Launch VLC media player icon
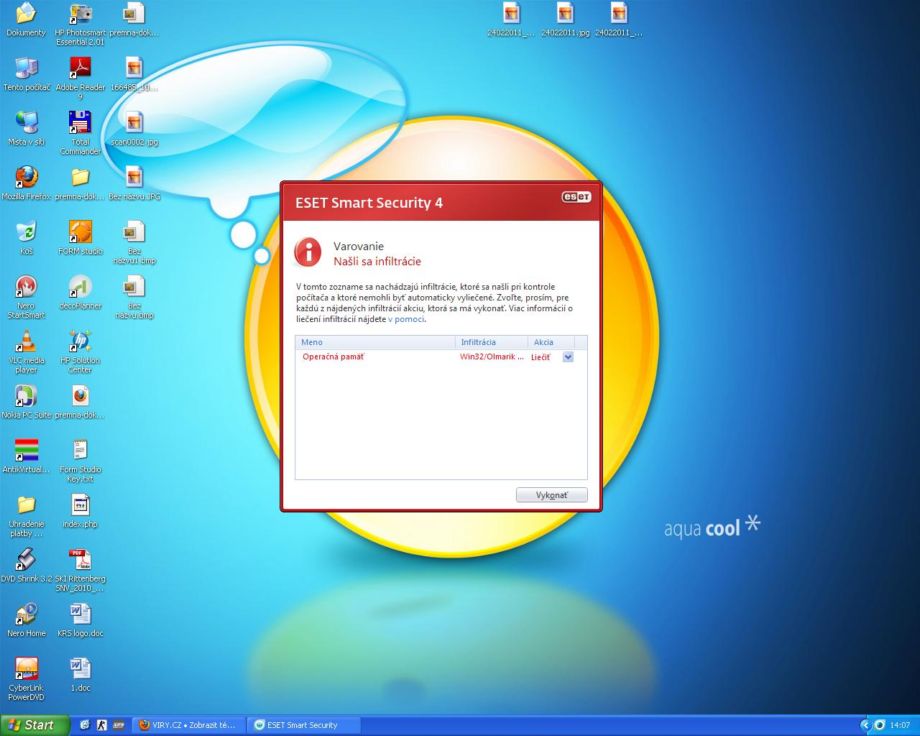 pos(26,343)
